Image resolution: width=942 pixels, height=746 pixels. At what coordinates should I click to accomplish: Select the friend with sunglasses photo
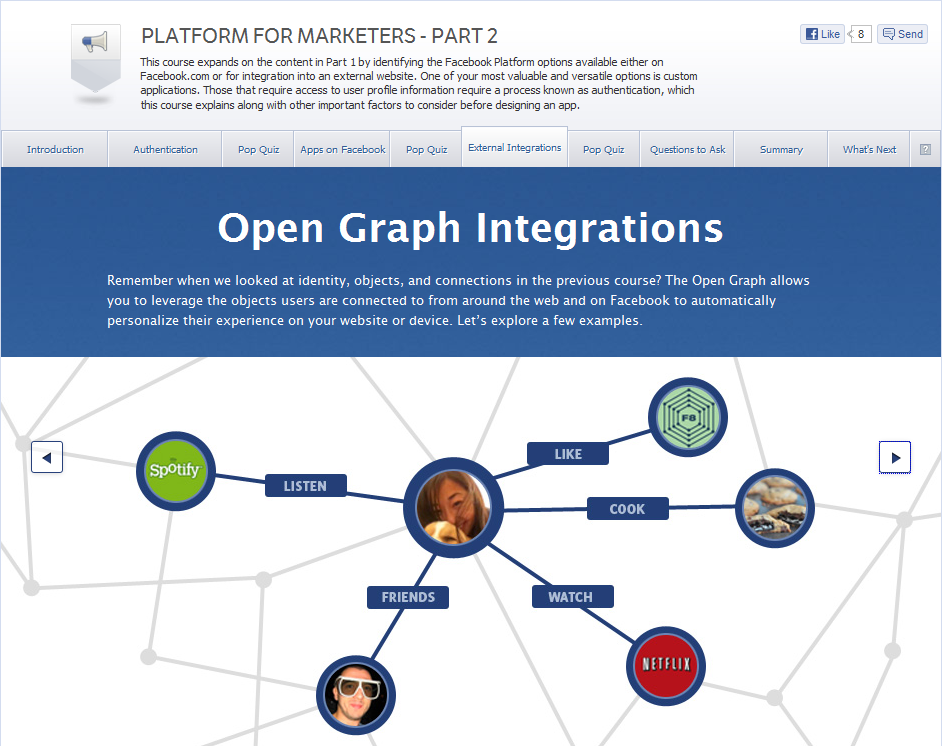(356, 695)
